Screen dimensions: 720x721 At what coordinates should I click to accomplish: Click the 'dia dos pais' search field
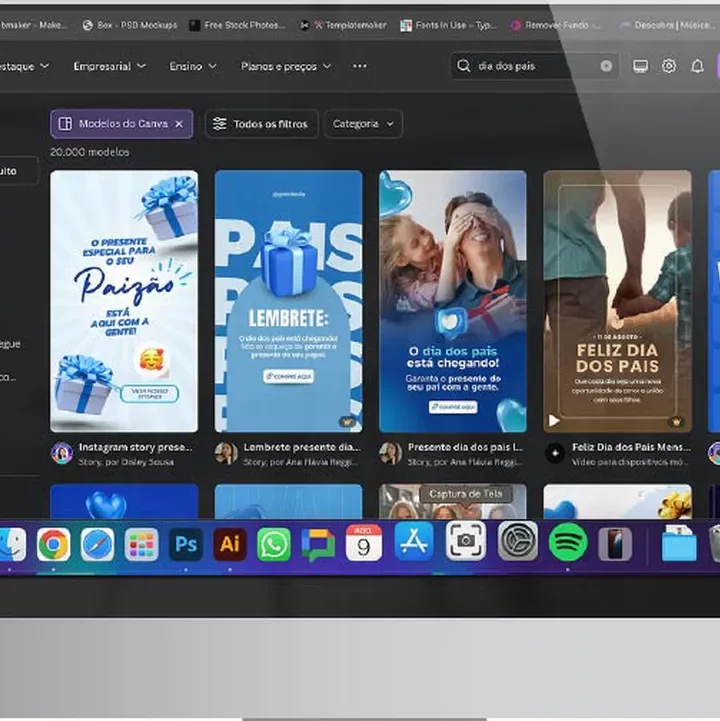[536, 66]
